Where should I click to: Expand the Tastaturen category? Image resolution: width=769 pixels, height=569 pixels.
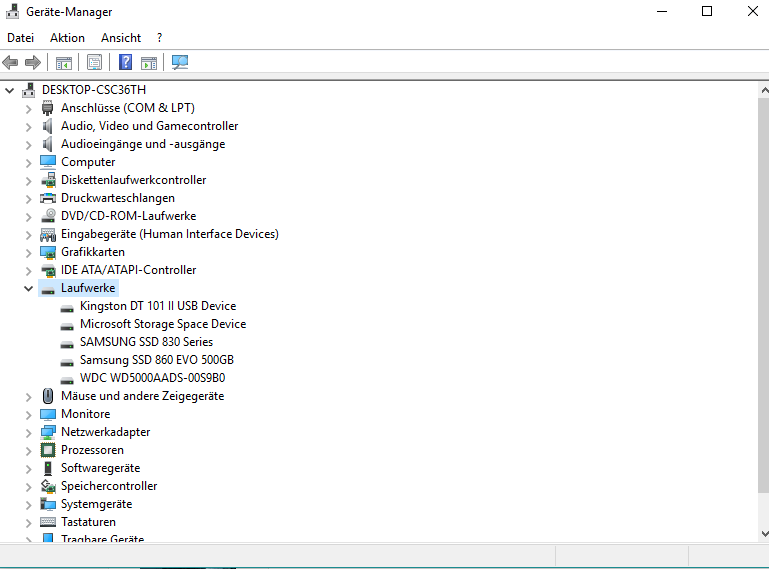pyautogui.click(x=28, y=523)
